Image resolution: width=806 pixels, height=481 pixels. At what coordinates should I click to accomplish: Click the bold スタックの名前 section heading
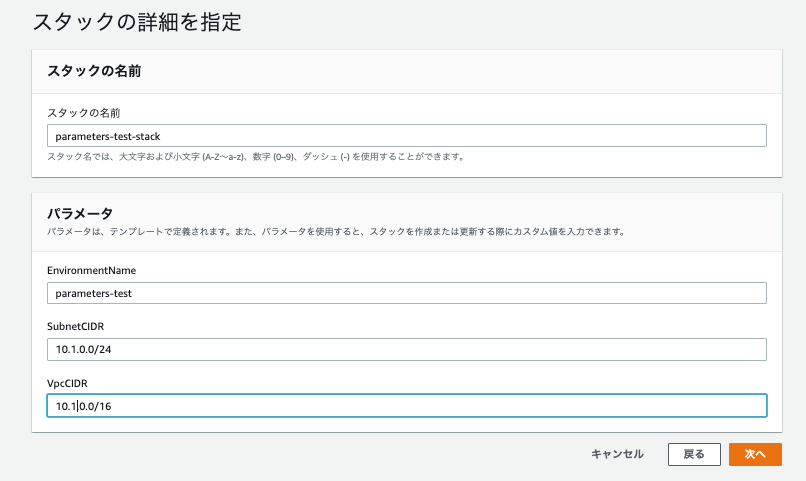[x=94, y=71]
